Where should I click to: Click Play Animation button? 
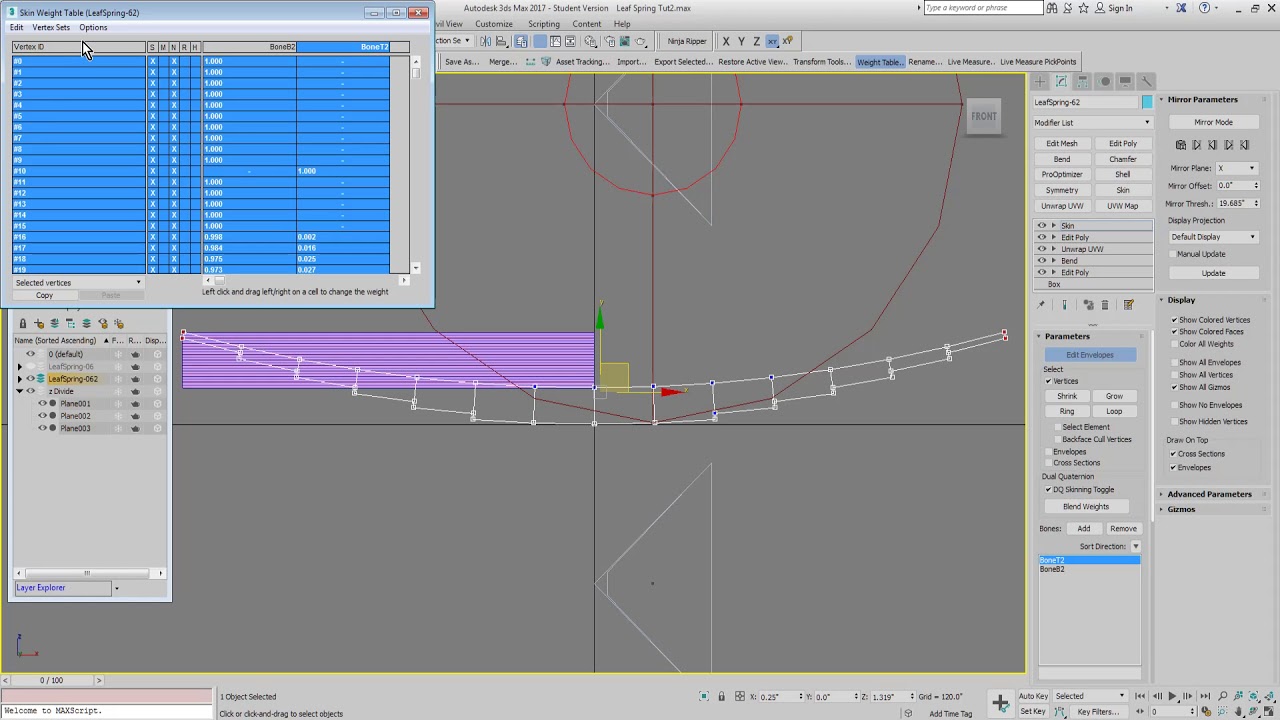[1172, 696]
